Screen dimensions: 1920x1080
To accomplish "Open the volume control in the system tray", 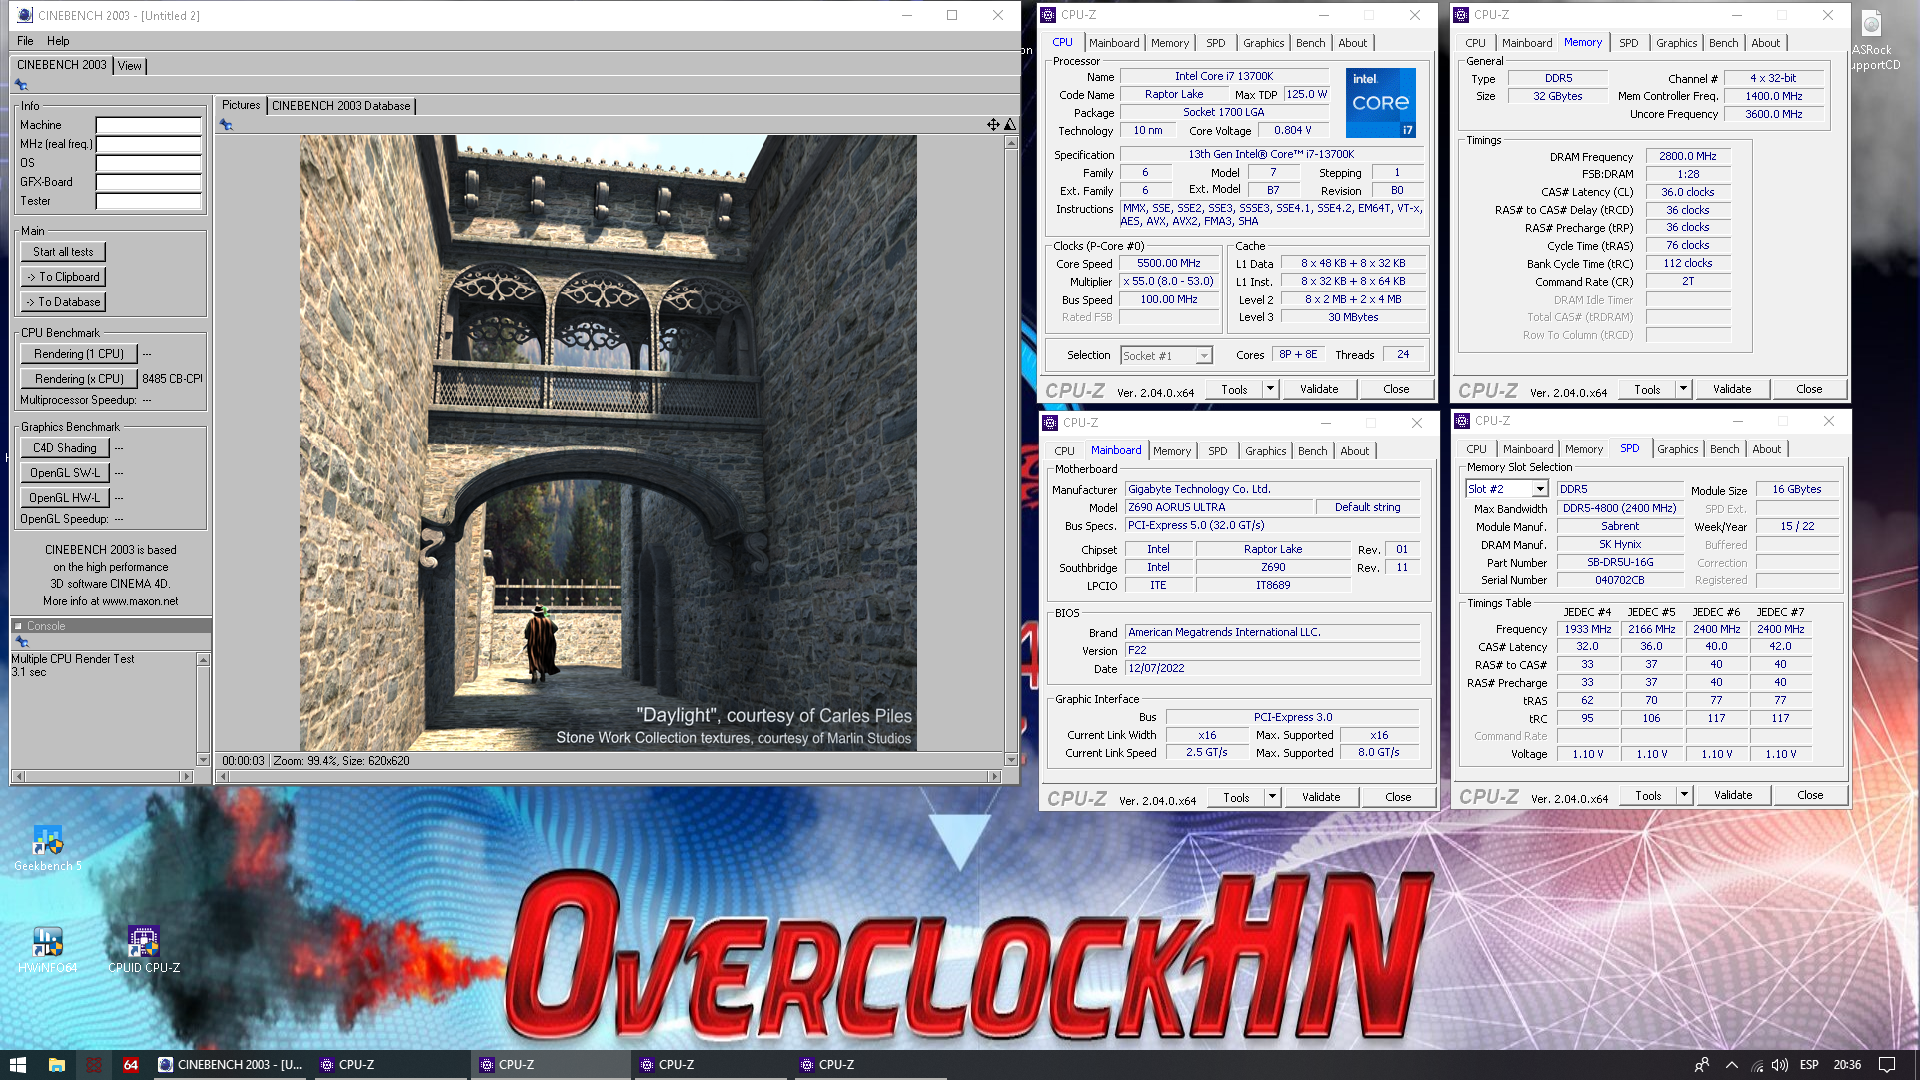I will [x=1780, y=1065].
